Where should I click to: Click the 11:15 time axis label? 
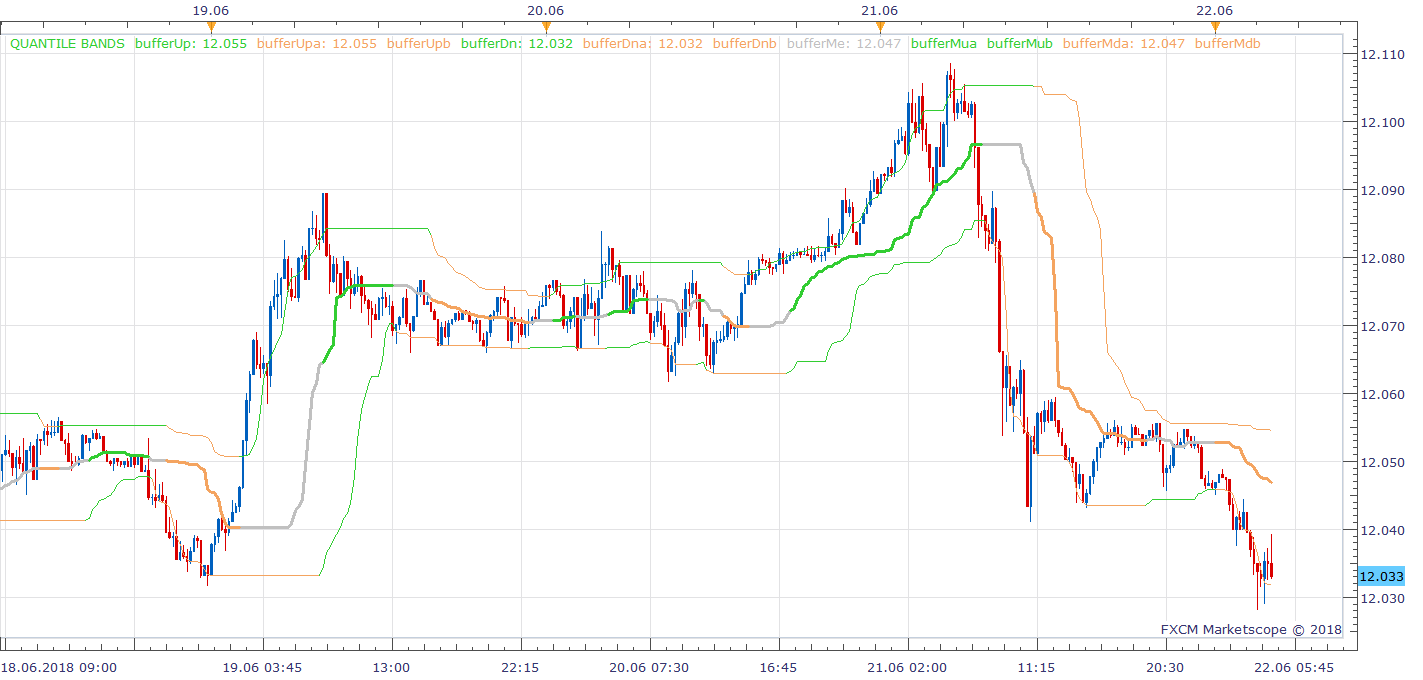pos(1036,667)
